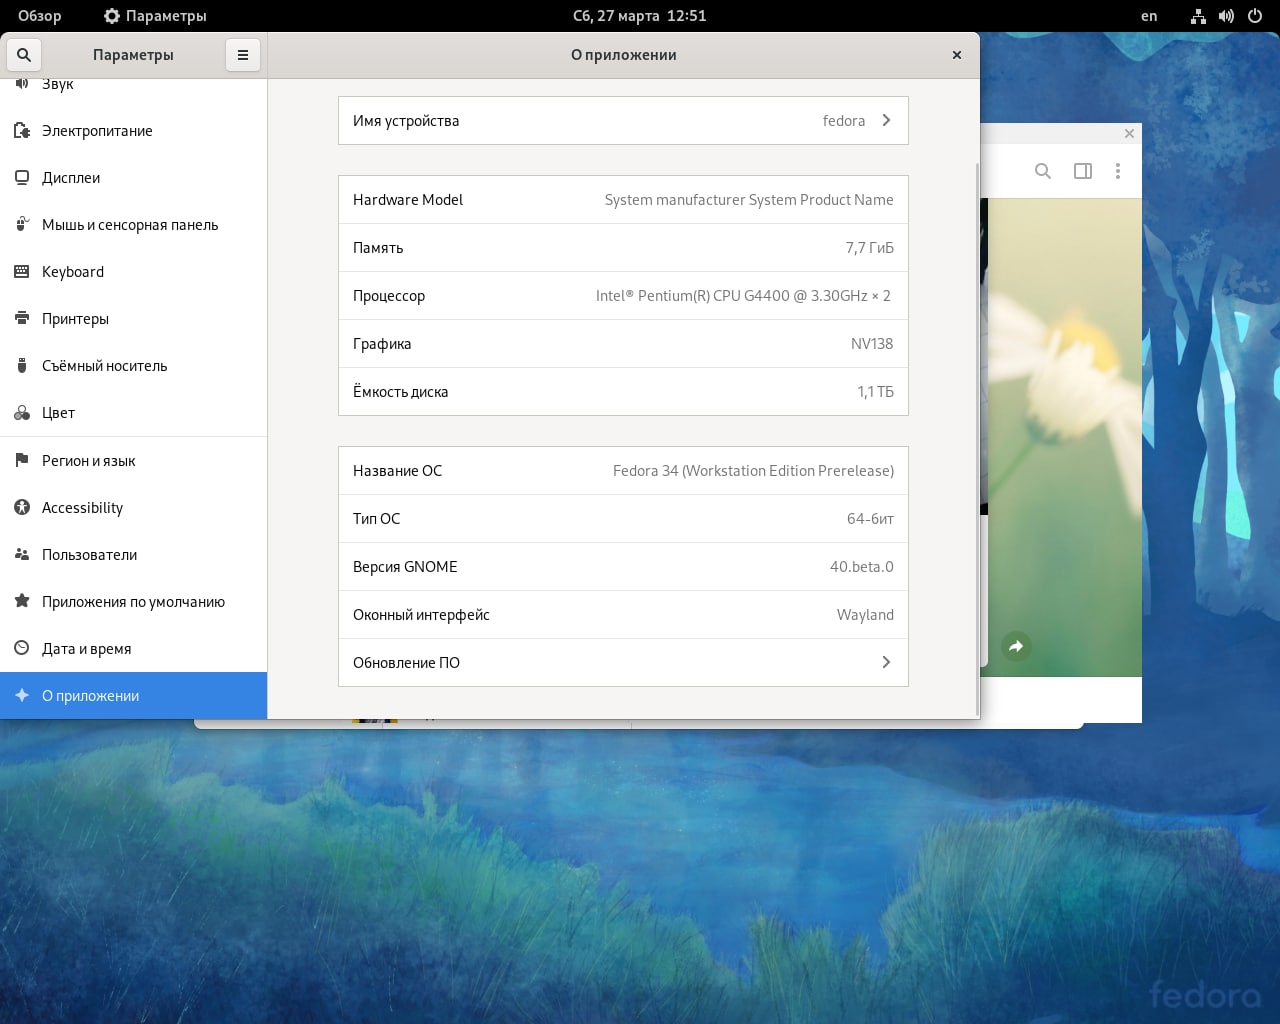This screenshot has height=1024, width=1280.
Task: Close the background window
Action: [x=1129, y=133]
